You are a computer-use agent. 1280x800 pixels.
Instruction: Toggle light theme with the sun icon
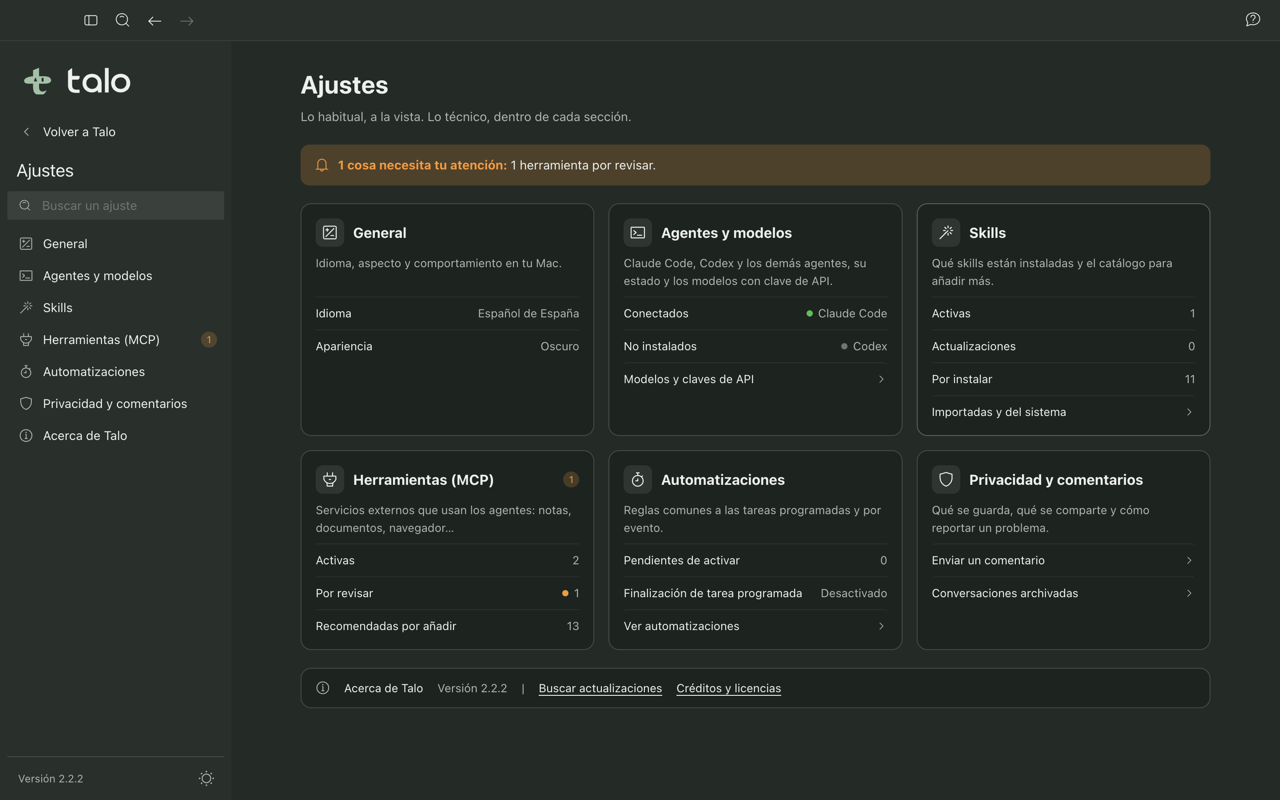(206, 778)
